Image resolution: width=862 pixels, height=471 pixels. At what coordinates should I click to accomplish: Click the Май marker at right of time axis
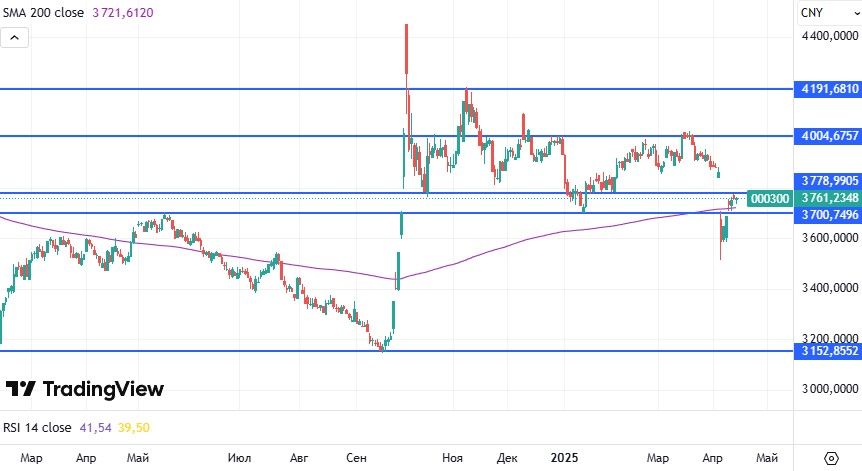point(766,457)
